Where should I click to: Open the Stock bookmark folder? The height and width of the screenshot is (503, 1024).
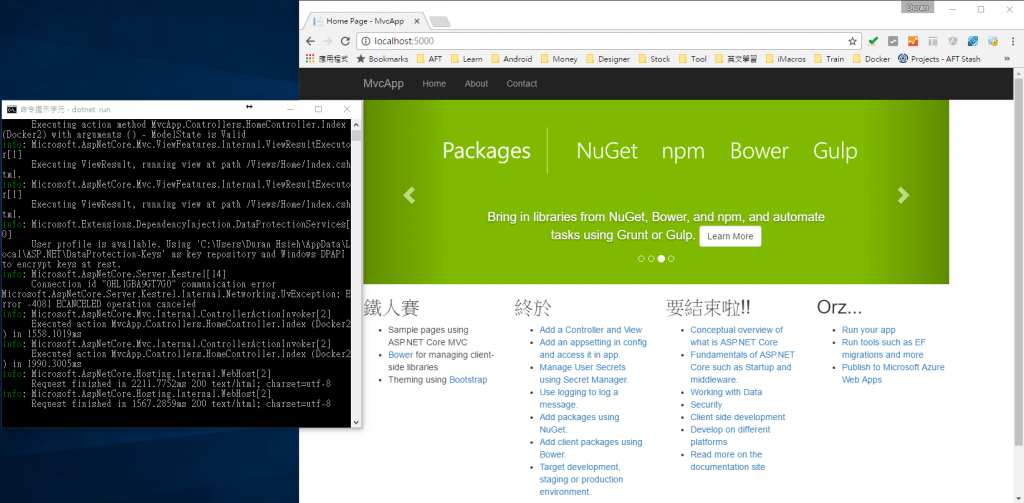click(654, 59)
